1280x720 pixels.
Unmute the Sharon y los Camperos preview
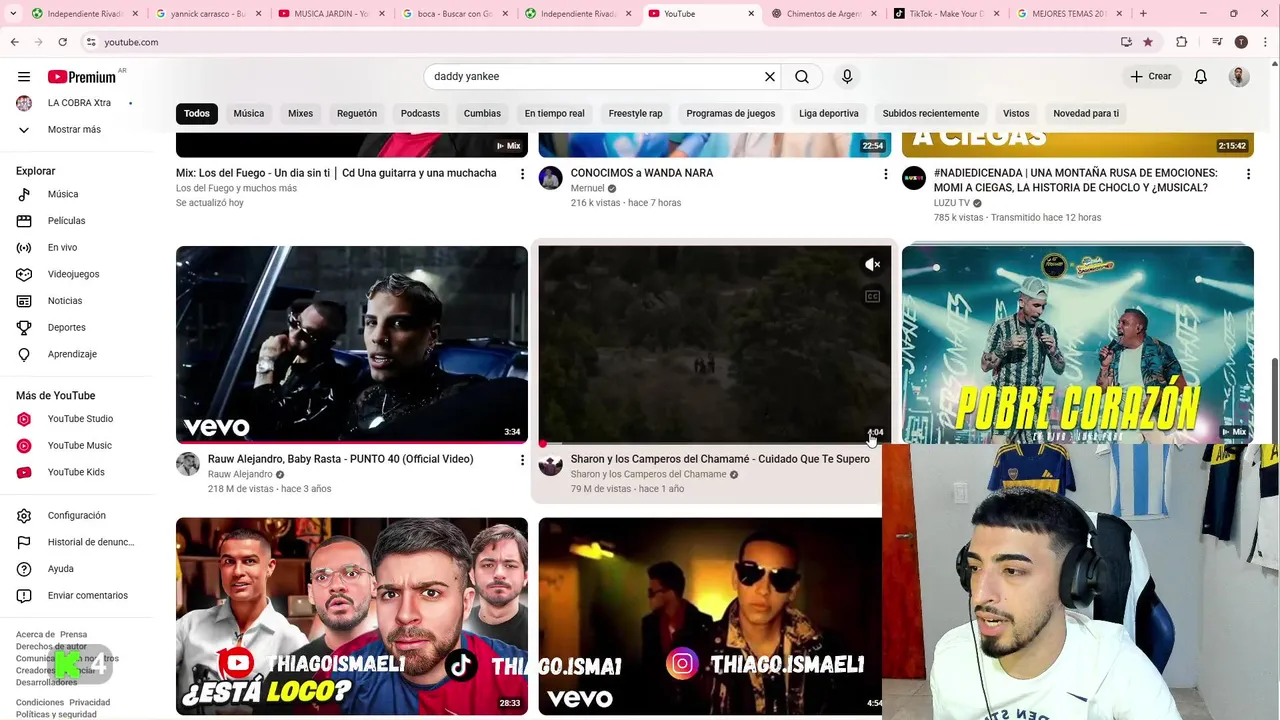[873, 265]
